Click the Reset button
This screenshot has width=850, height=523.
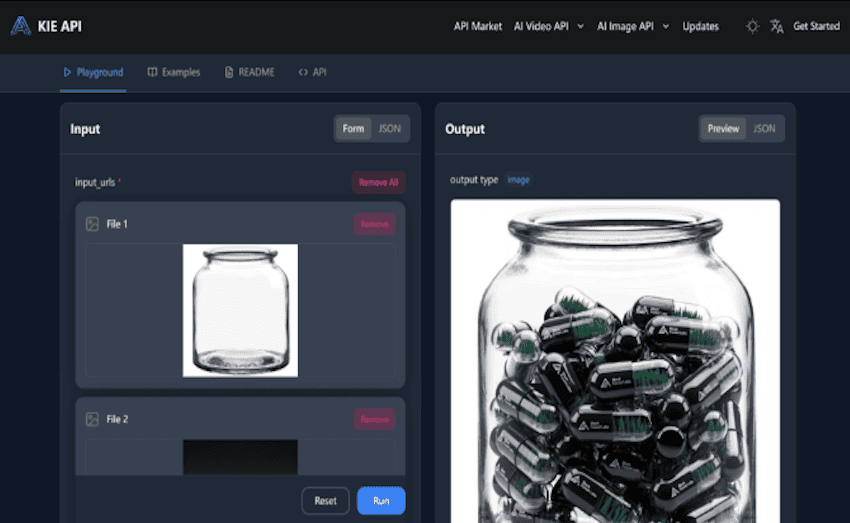(x=325, y=501)
